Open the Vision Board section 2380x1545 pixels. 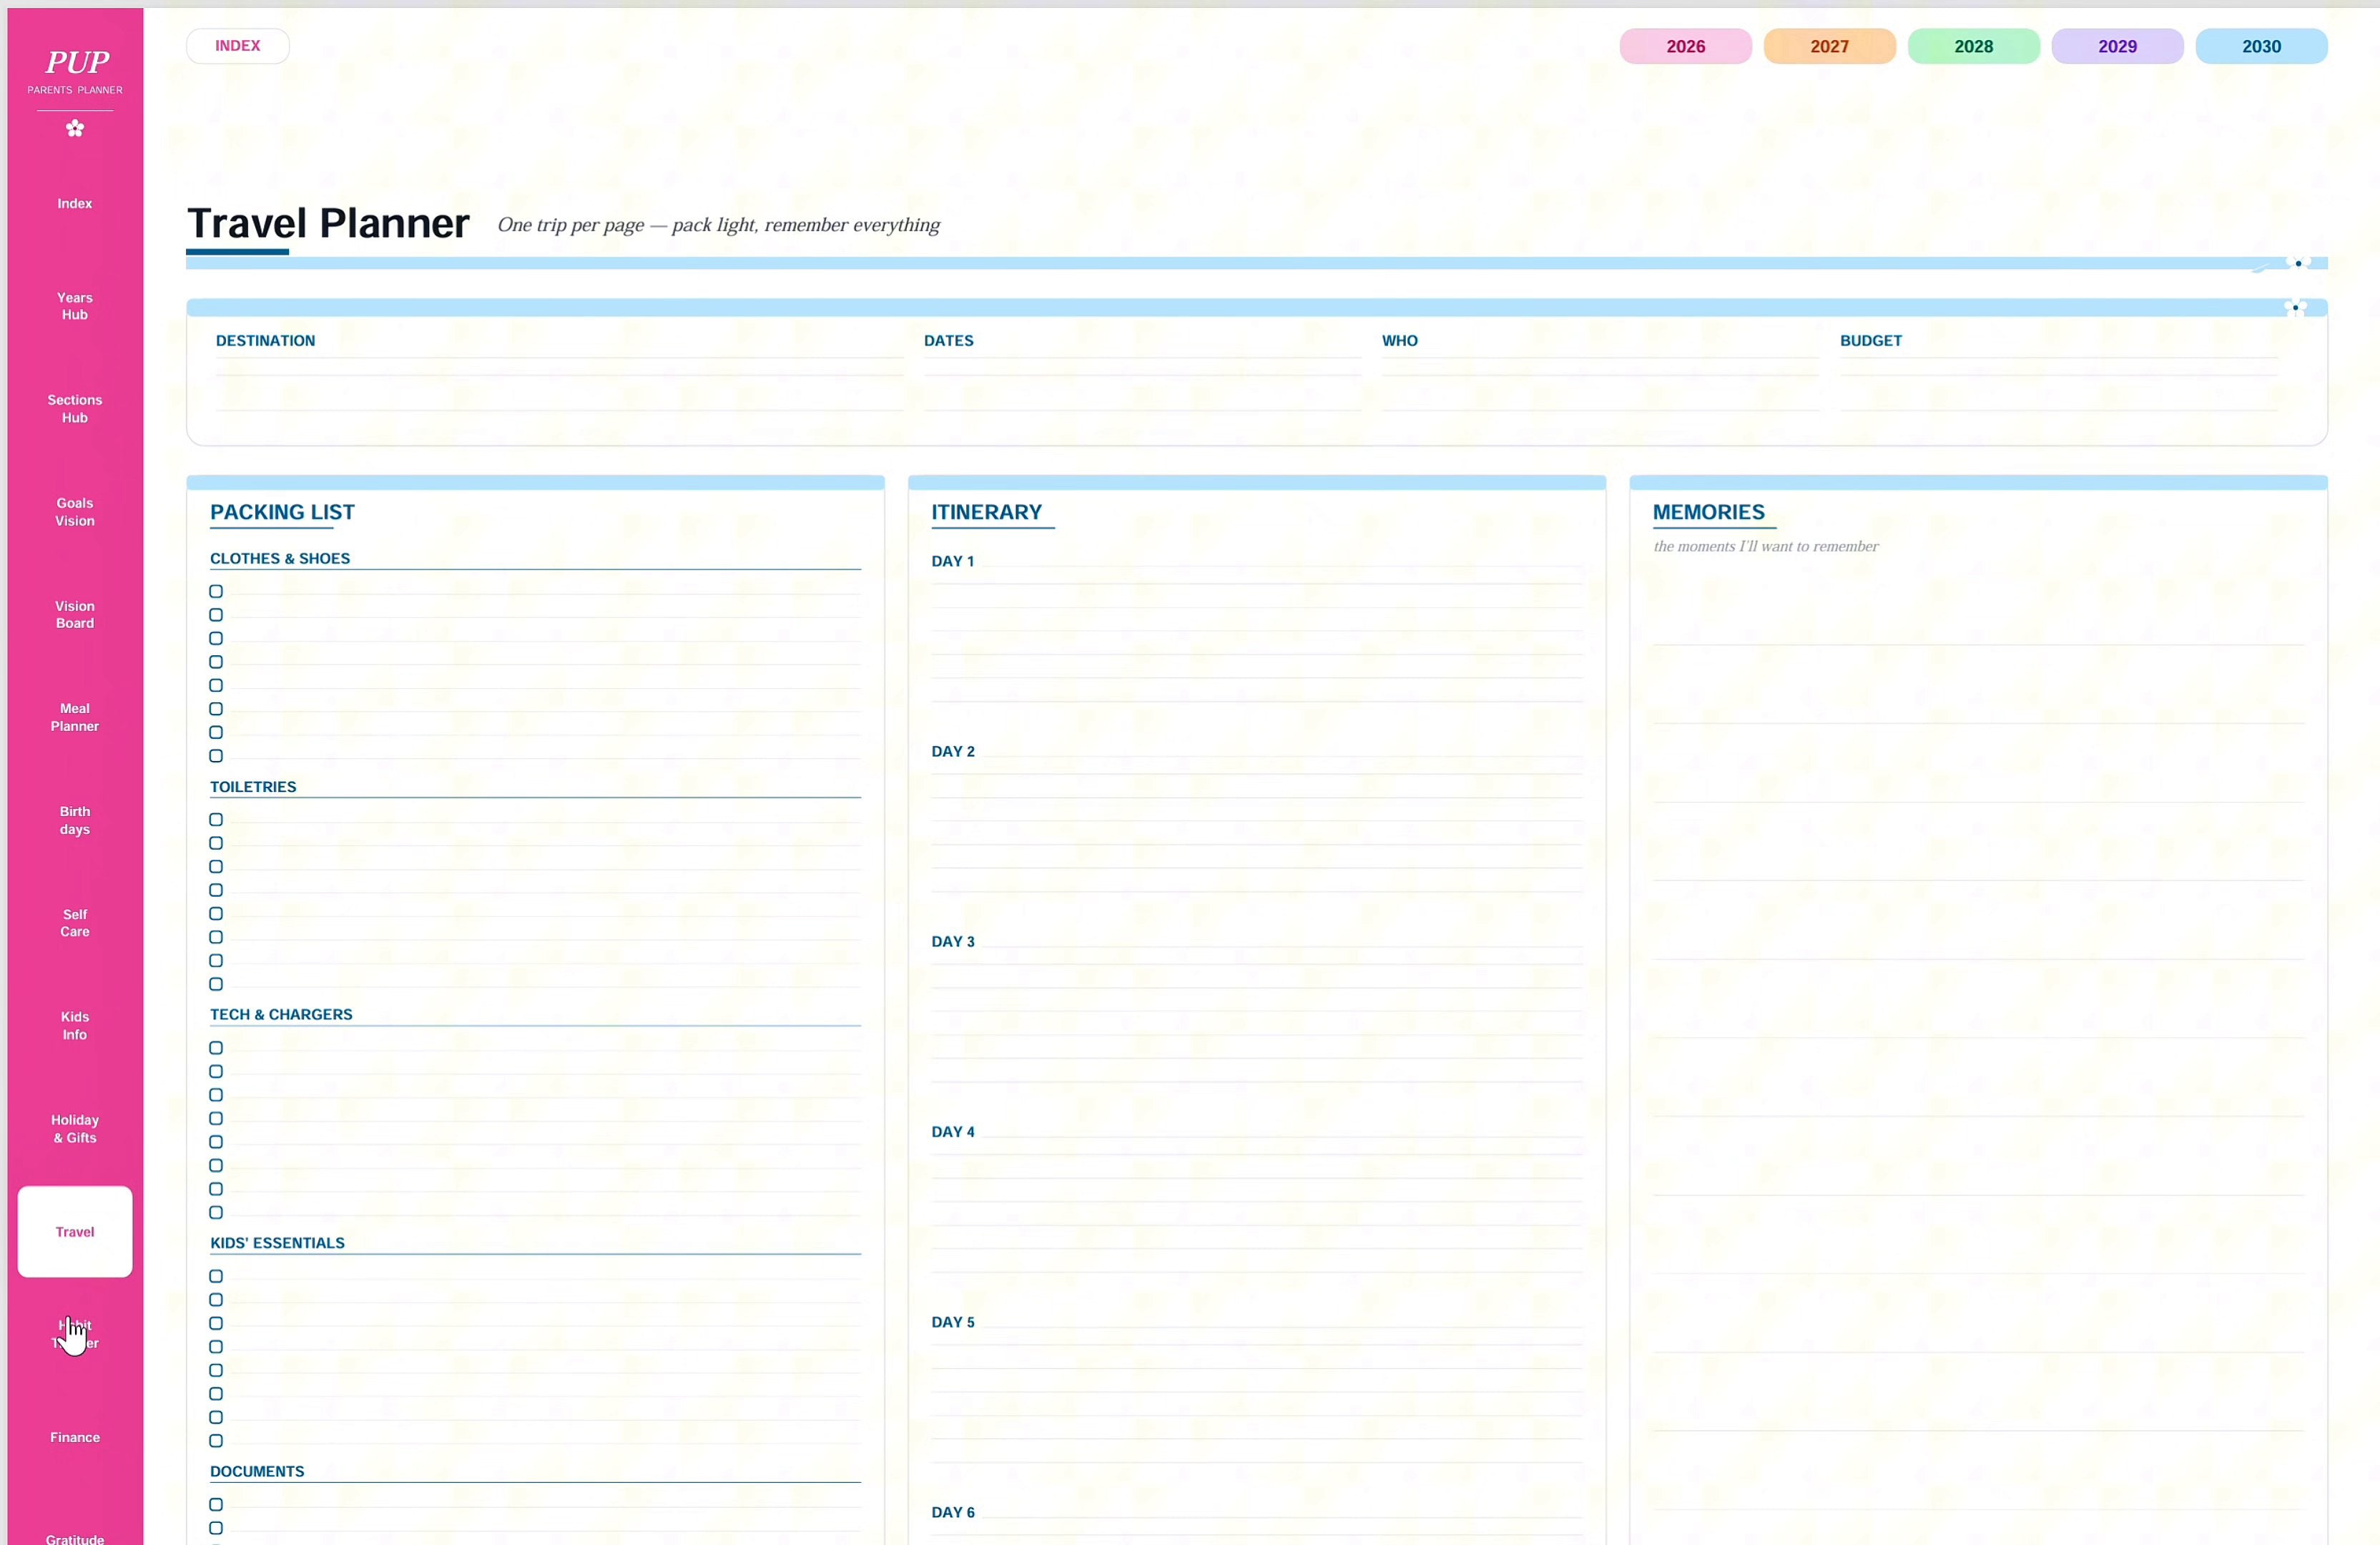click(x=75, y=615)
